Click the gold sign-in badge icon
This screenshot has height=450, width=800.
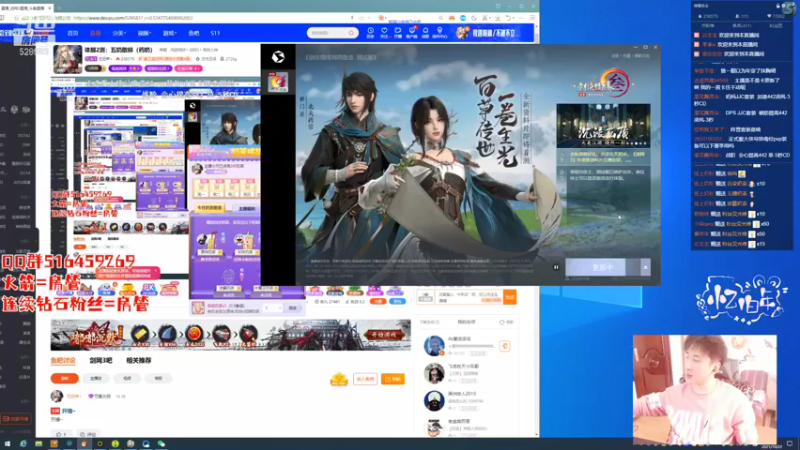coord(339,379)
